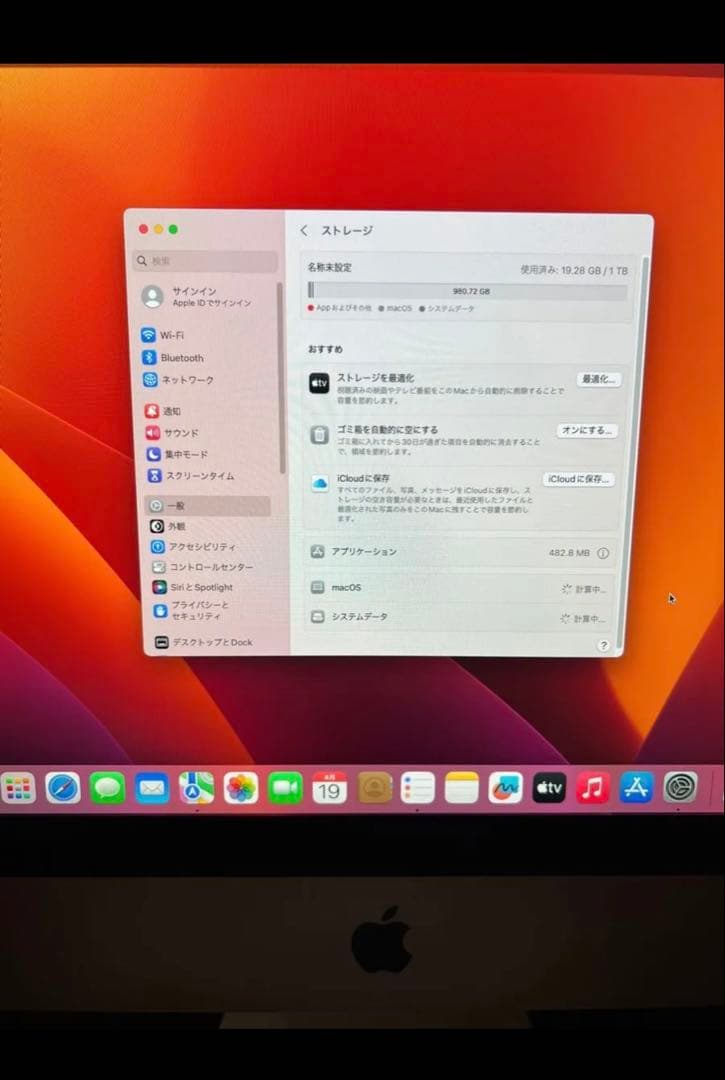Launch Safari from the Dock
Screen dimensions: 725x1080
(x=63, y=788)
